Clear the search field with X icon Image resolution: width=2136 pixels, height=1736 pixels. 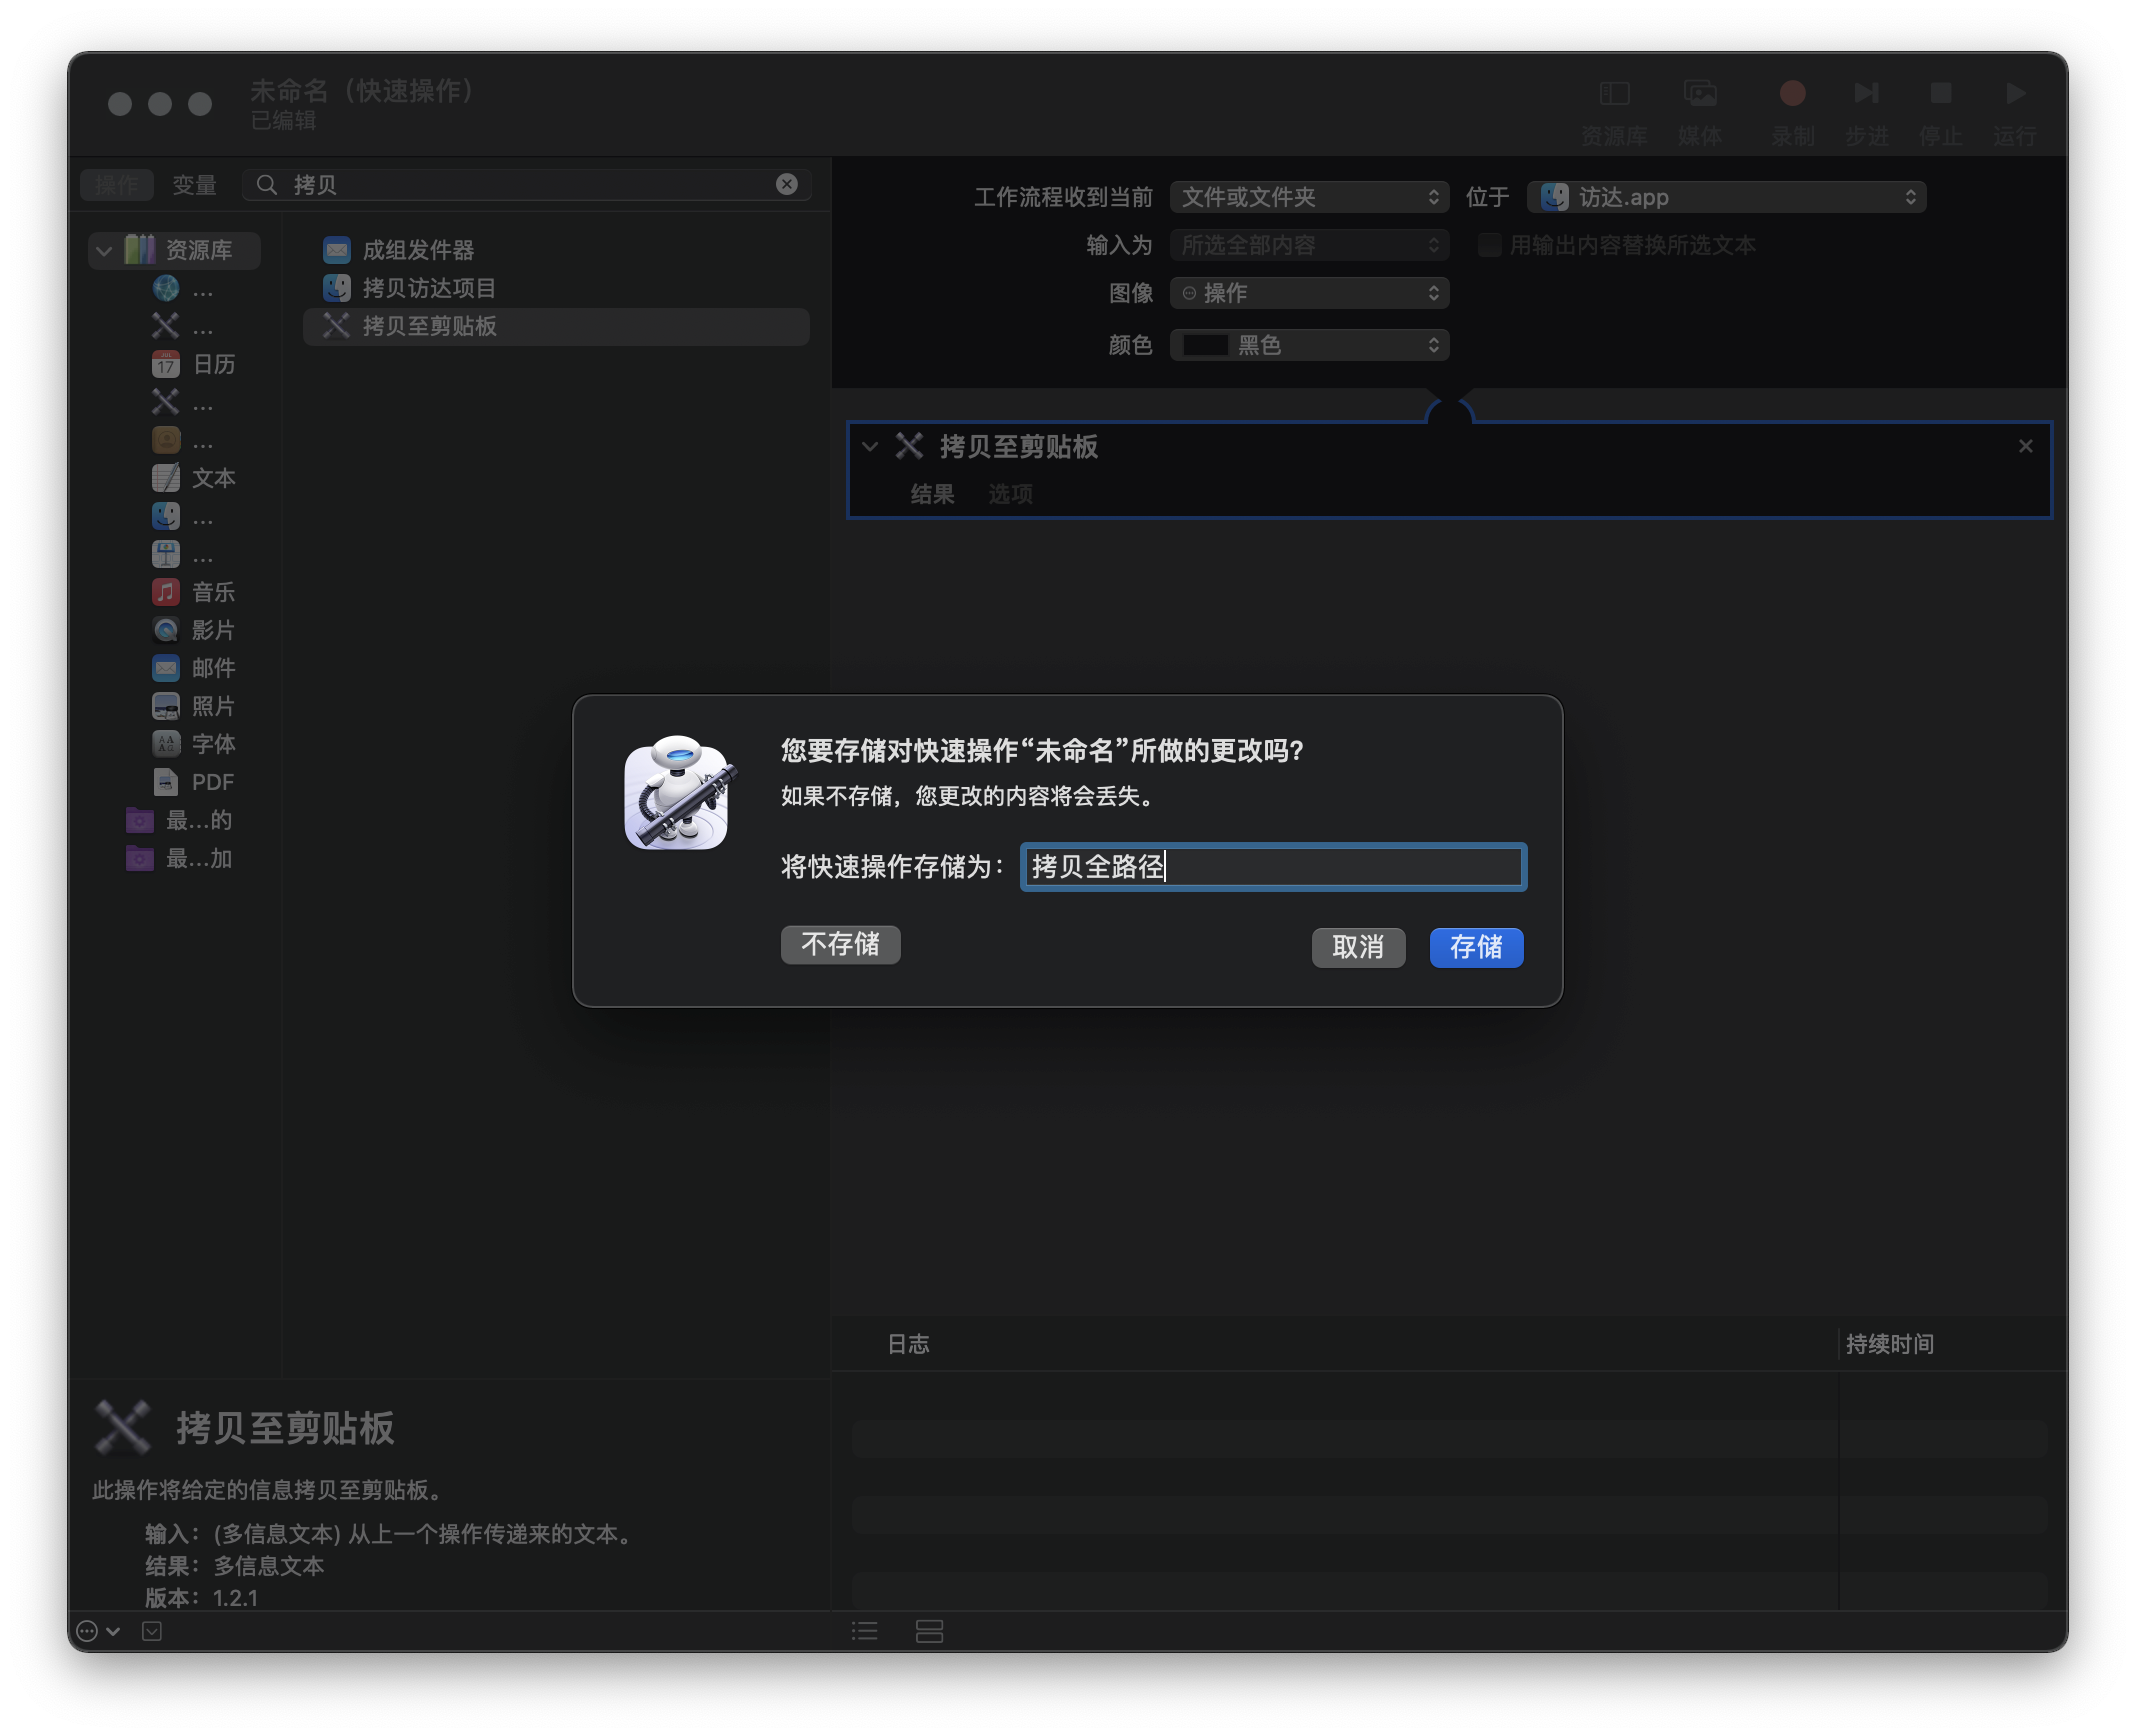787,184
